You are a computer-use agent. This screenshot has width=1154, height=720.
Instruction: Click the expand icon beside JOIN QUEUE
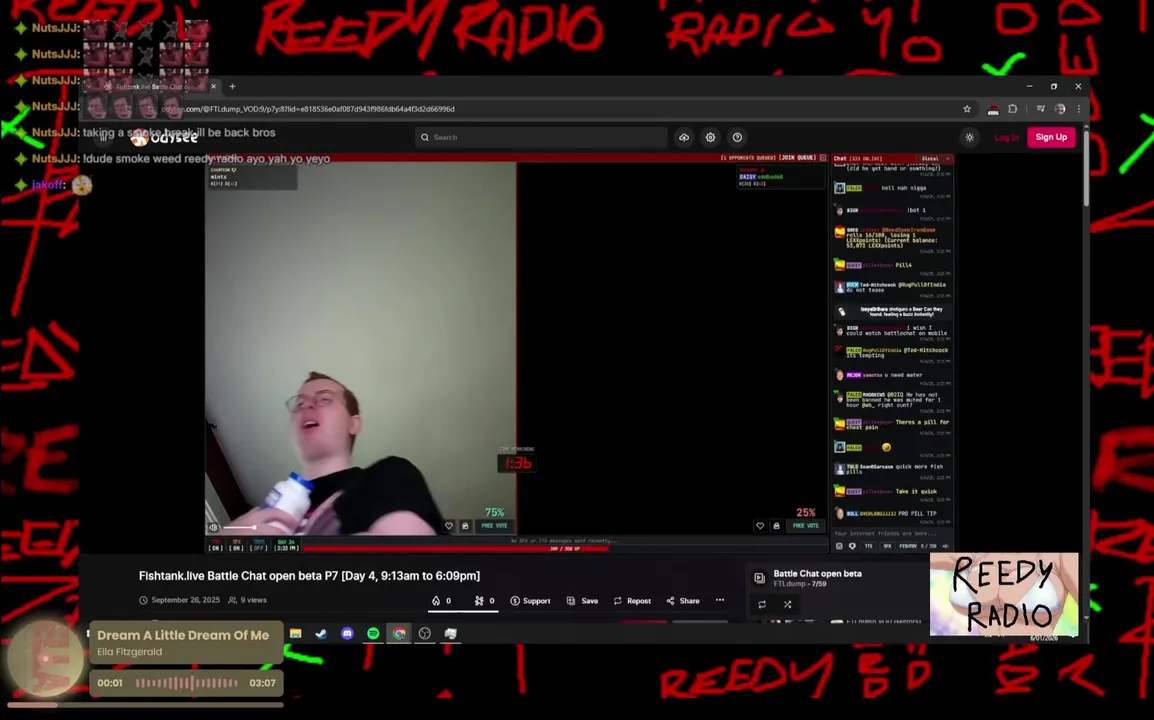824,158
